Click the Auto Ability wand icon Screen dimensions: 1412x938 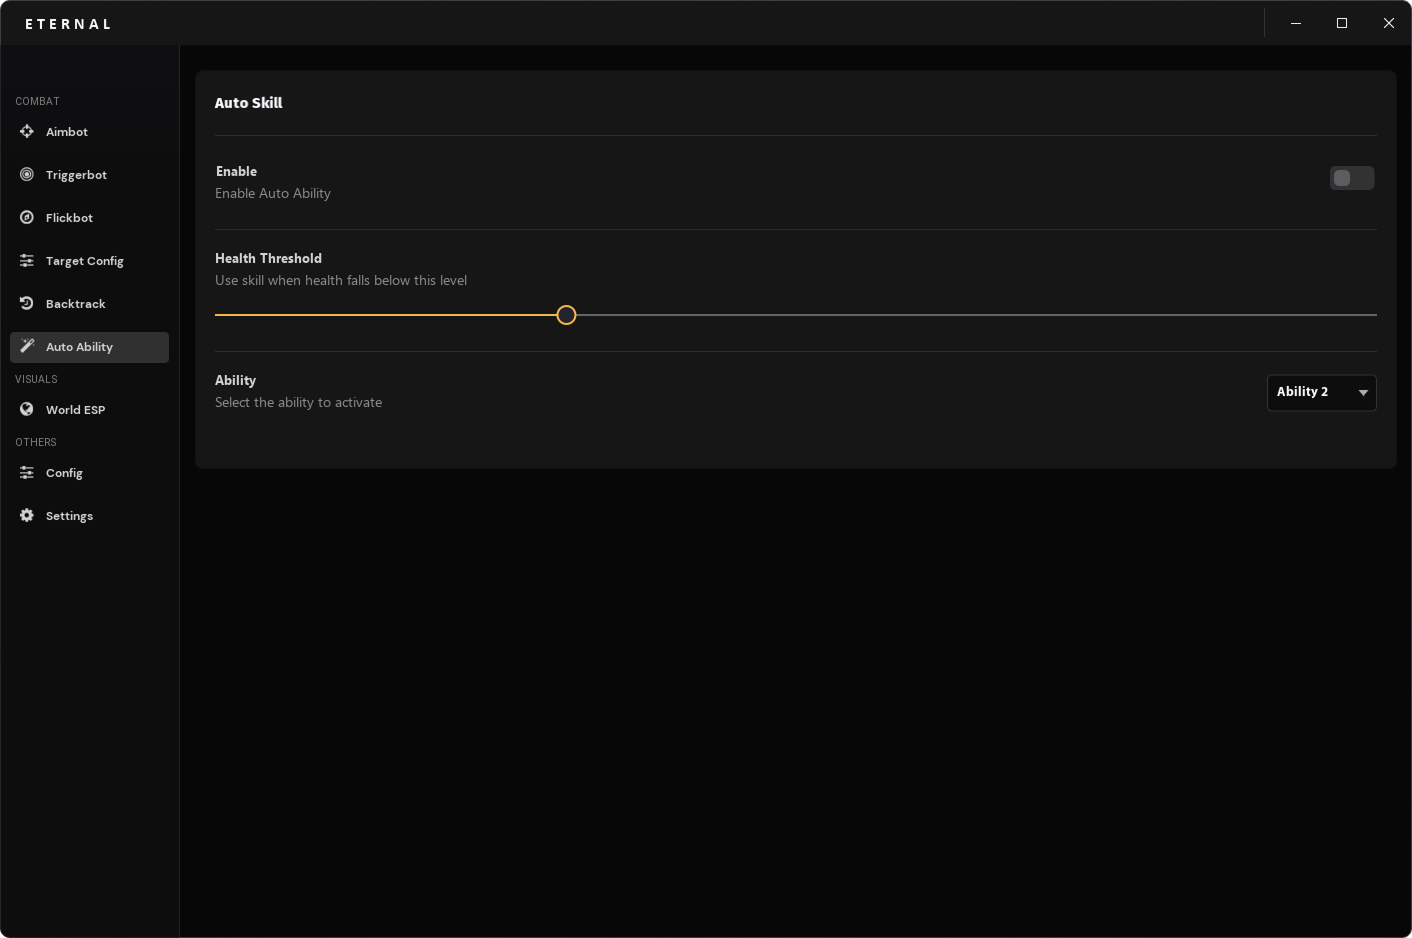(27, 347)
